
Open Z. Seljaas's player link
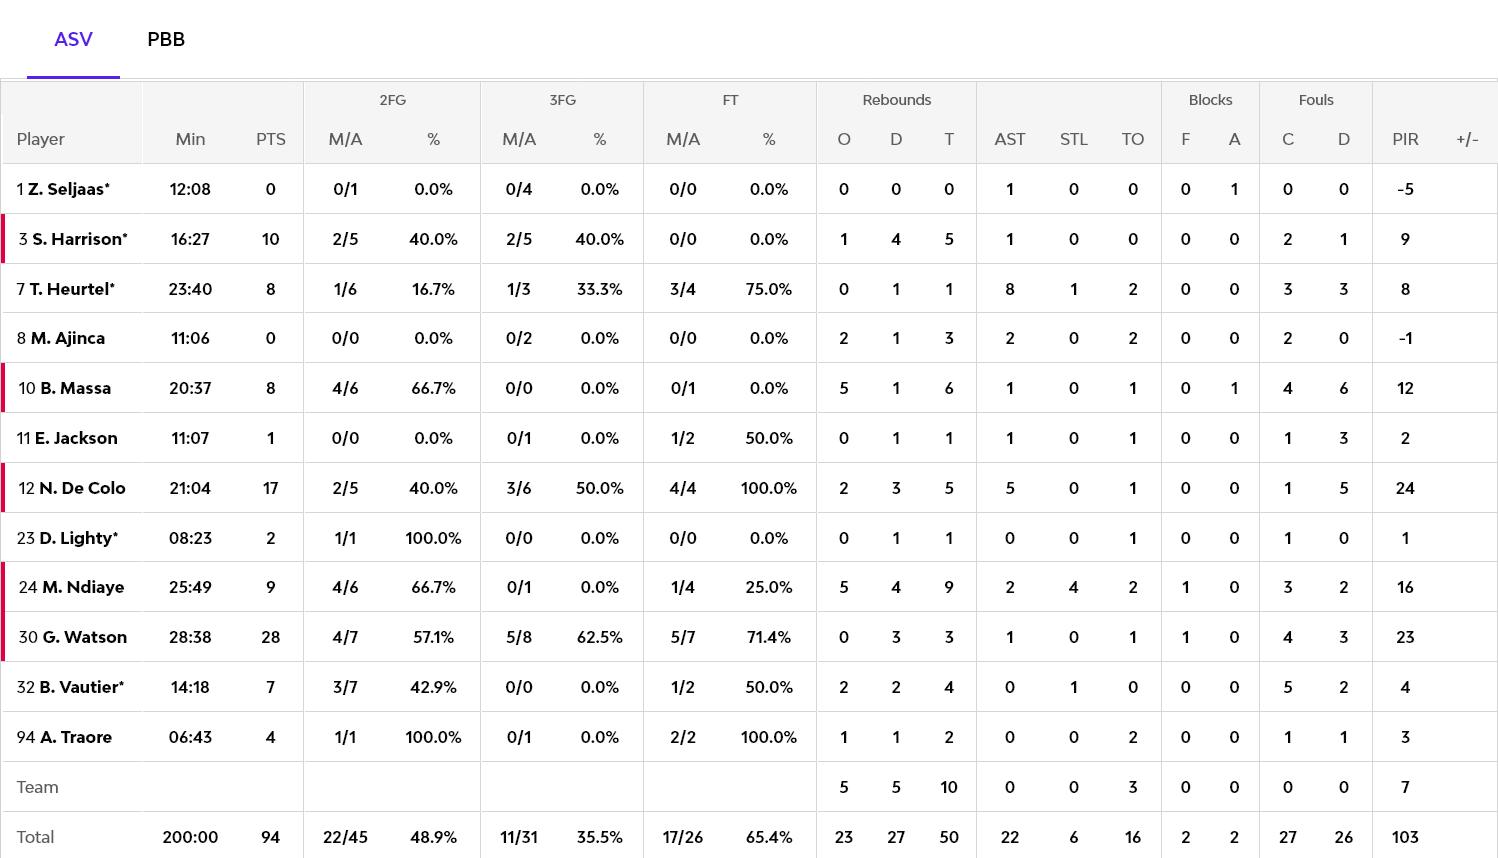coord(68,189)
